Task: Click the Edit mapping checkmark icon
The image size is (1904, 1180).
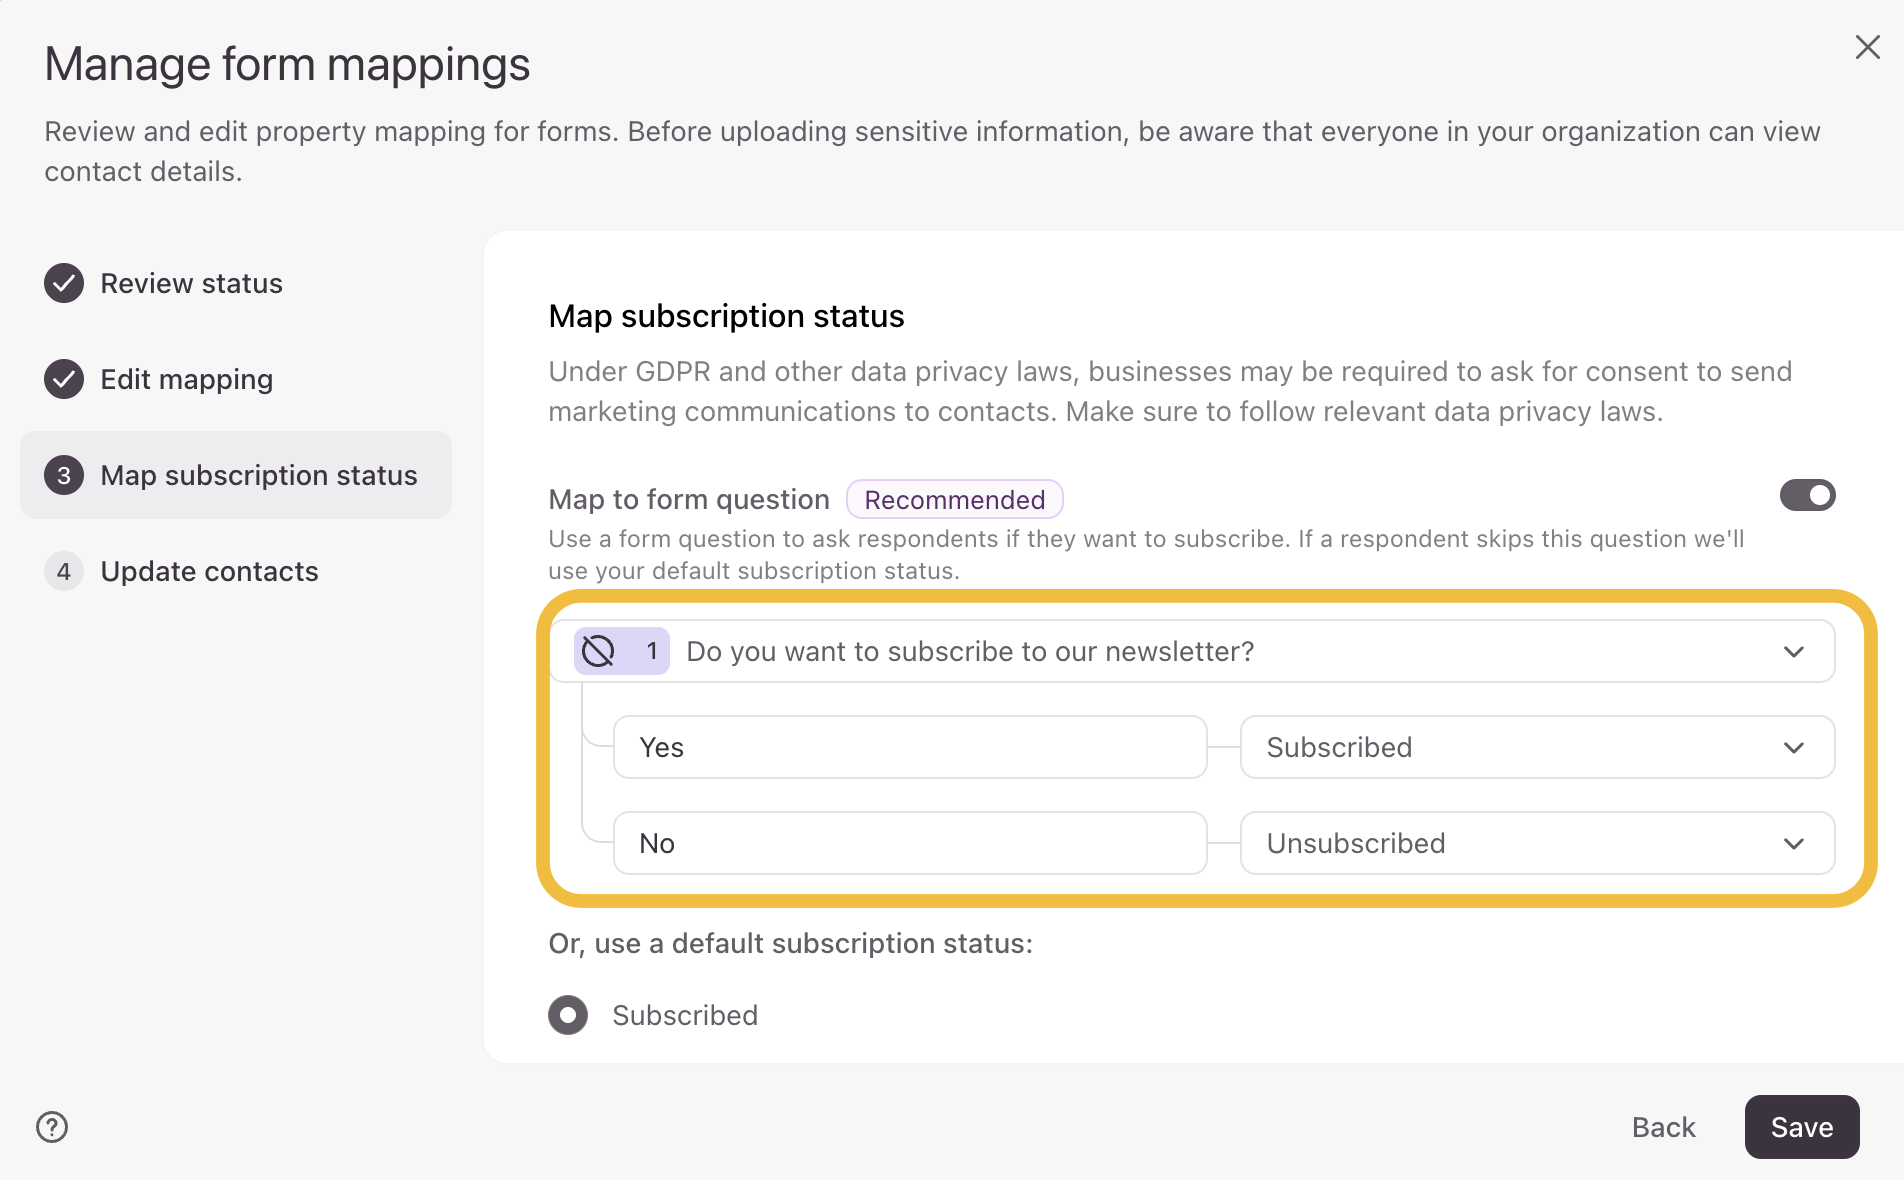Action: [x=64, y=379]
